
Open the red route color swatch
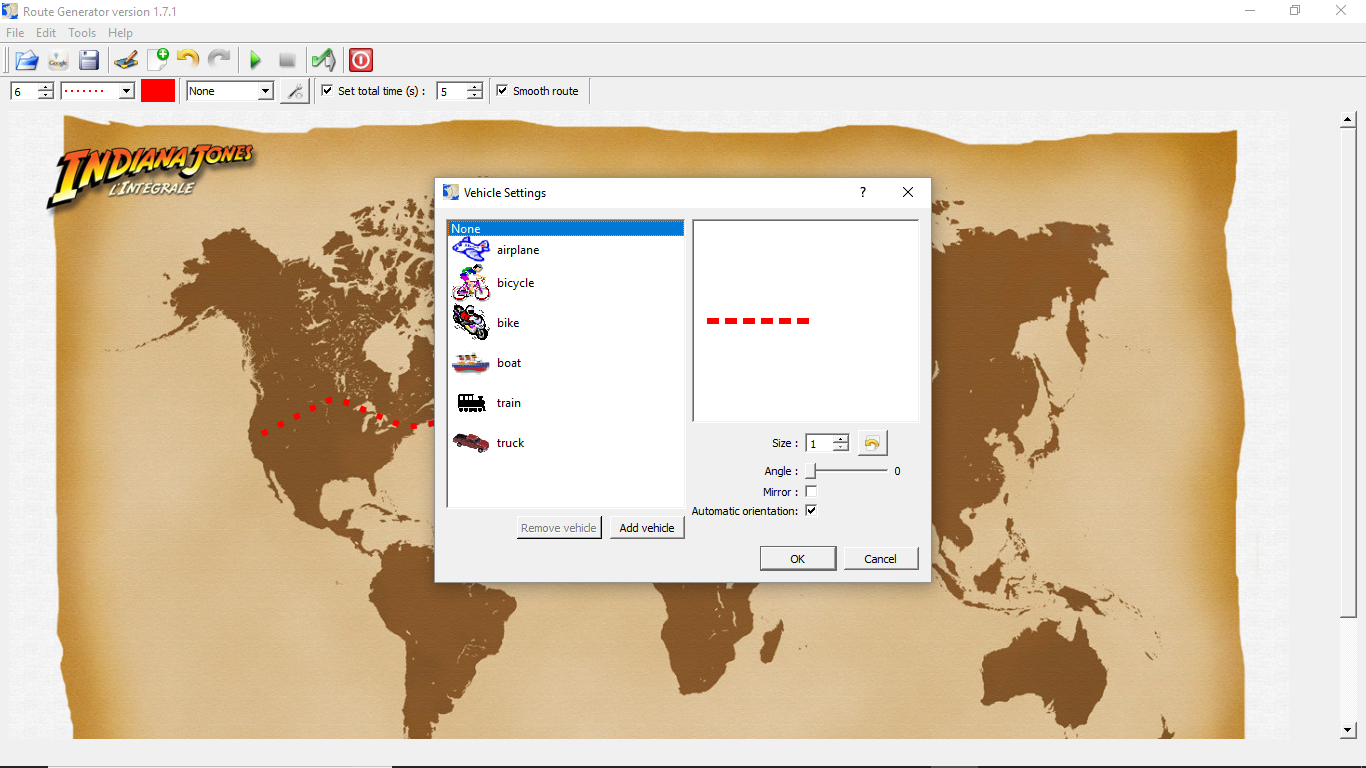coord(158,91)
